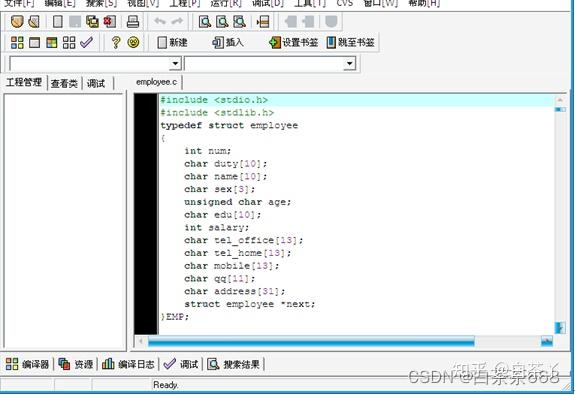Open About with the yellow smiley icon

pyautogui.click(x=133, y=42)
